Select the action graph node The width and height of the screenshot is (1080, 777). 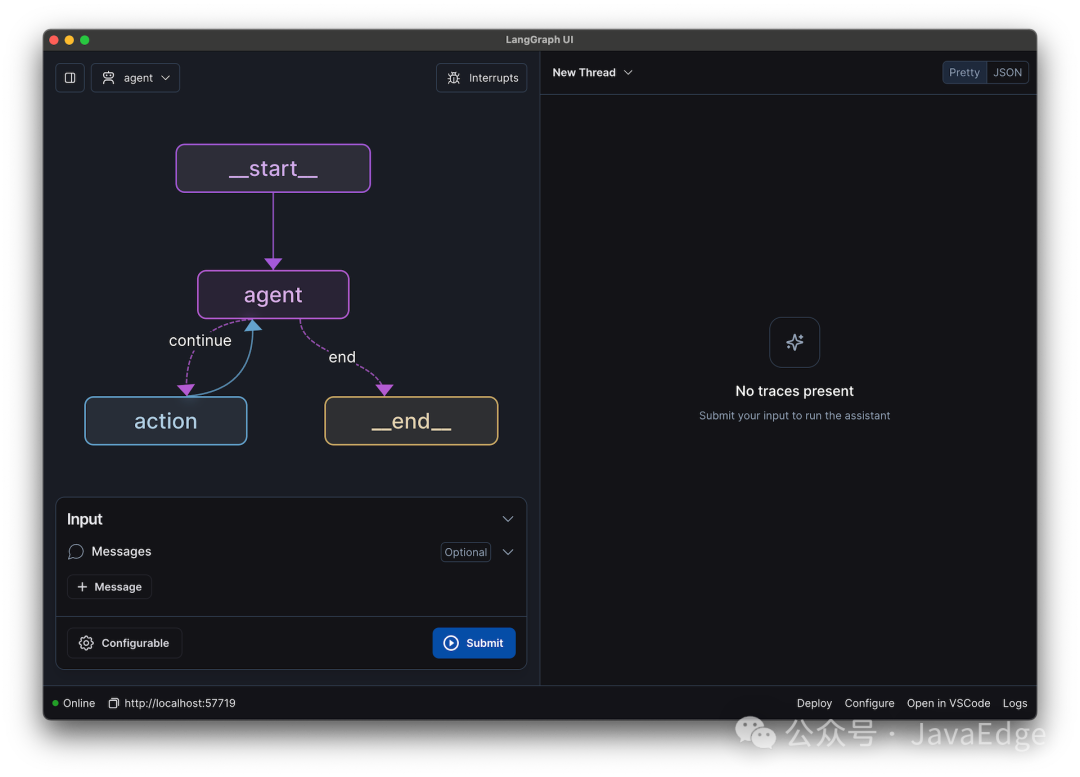pos(166,421)
